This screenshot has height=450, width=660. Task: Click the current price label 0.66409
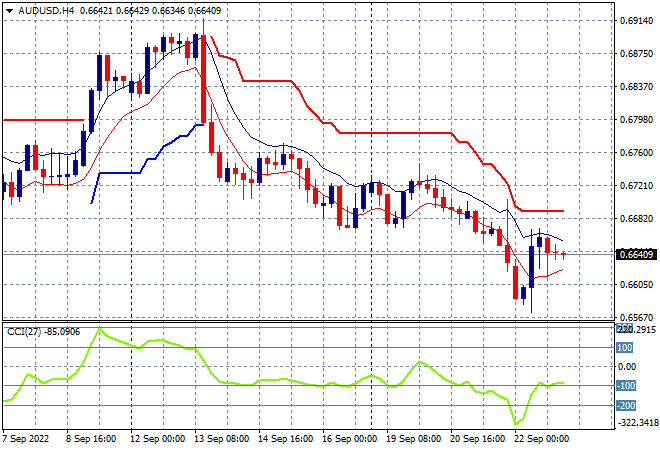(x=636, y=254)
